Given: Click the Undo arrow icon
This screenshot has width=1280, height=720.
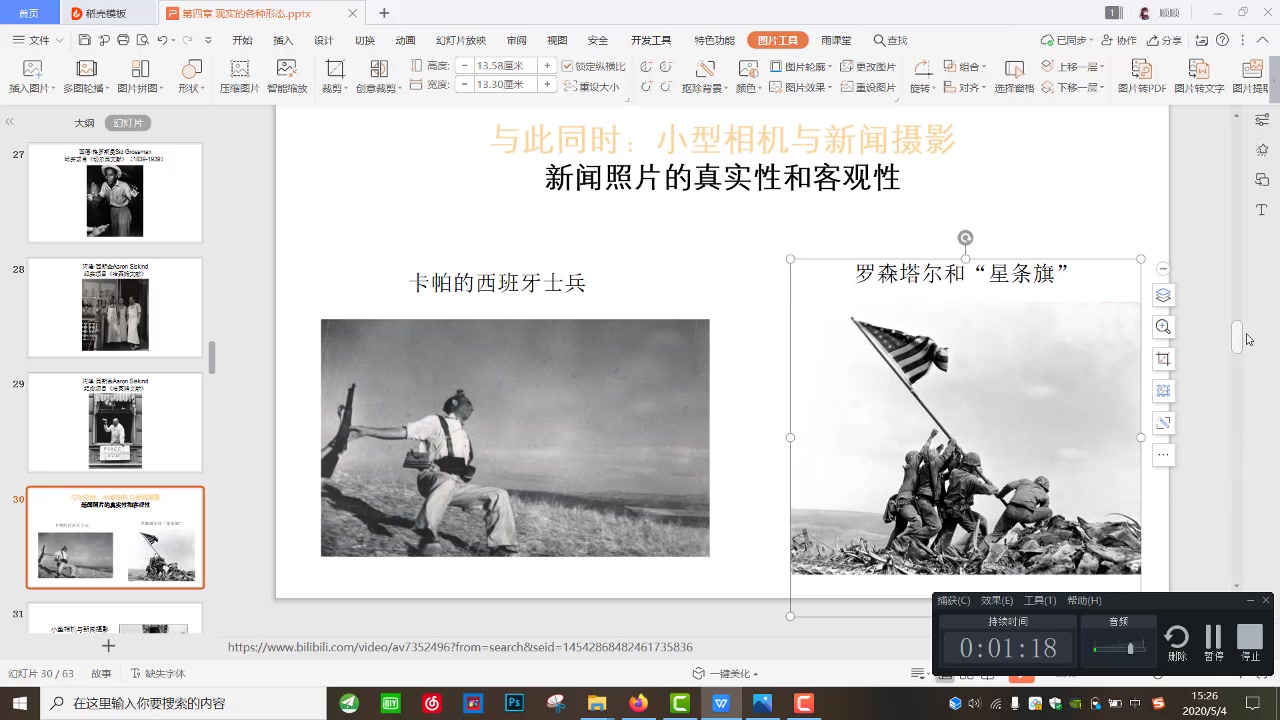Looking at the screenshot, I should click(x=163, y=40).
